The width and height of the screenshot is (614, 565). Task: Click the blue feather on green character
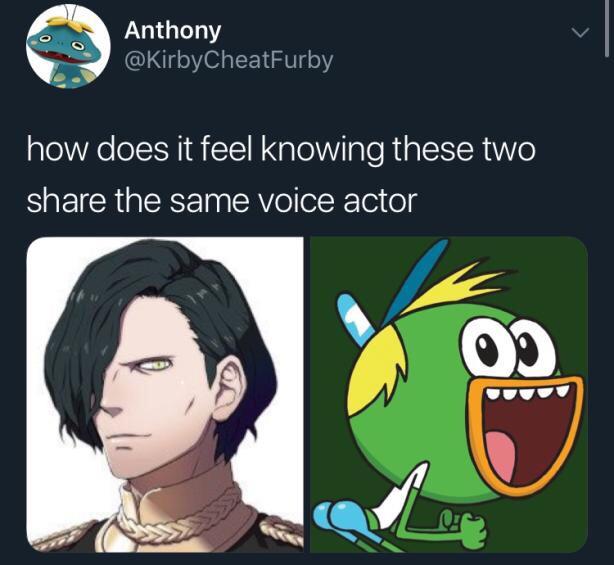click(416, 280)
